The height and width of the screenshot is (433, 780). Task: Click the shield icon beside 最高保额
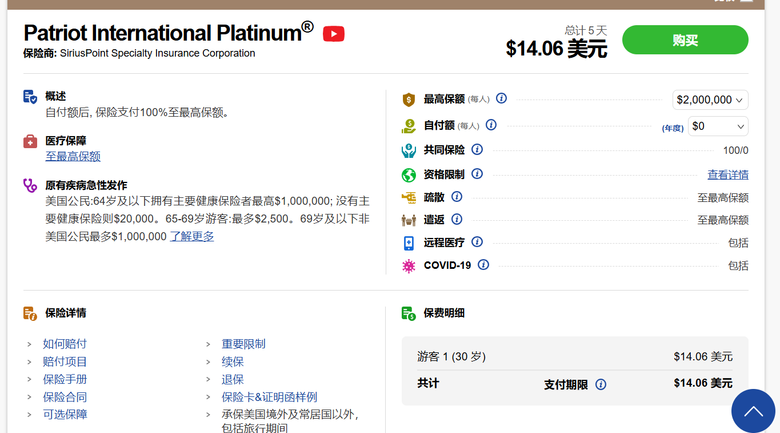[x=408, y=100]
